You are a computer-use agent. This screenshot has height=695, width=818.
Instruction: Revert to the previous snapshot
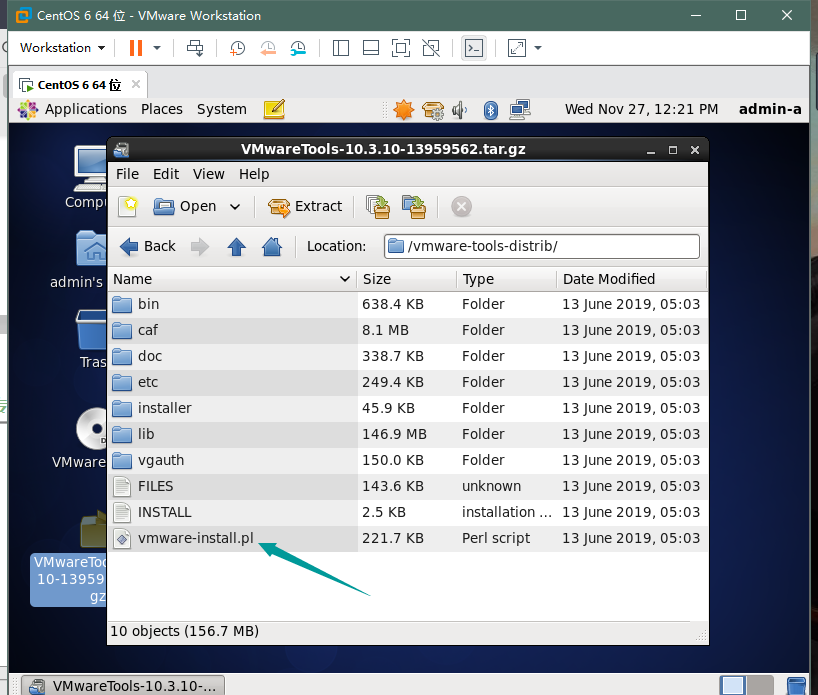(x=268, y=48)
